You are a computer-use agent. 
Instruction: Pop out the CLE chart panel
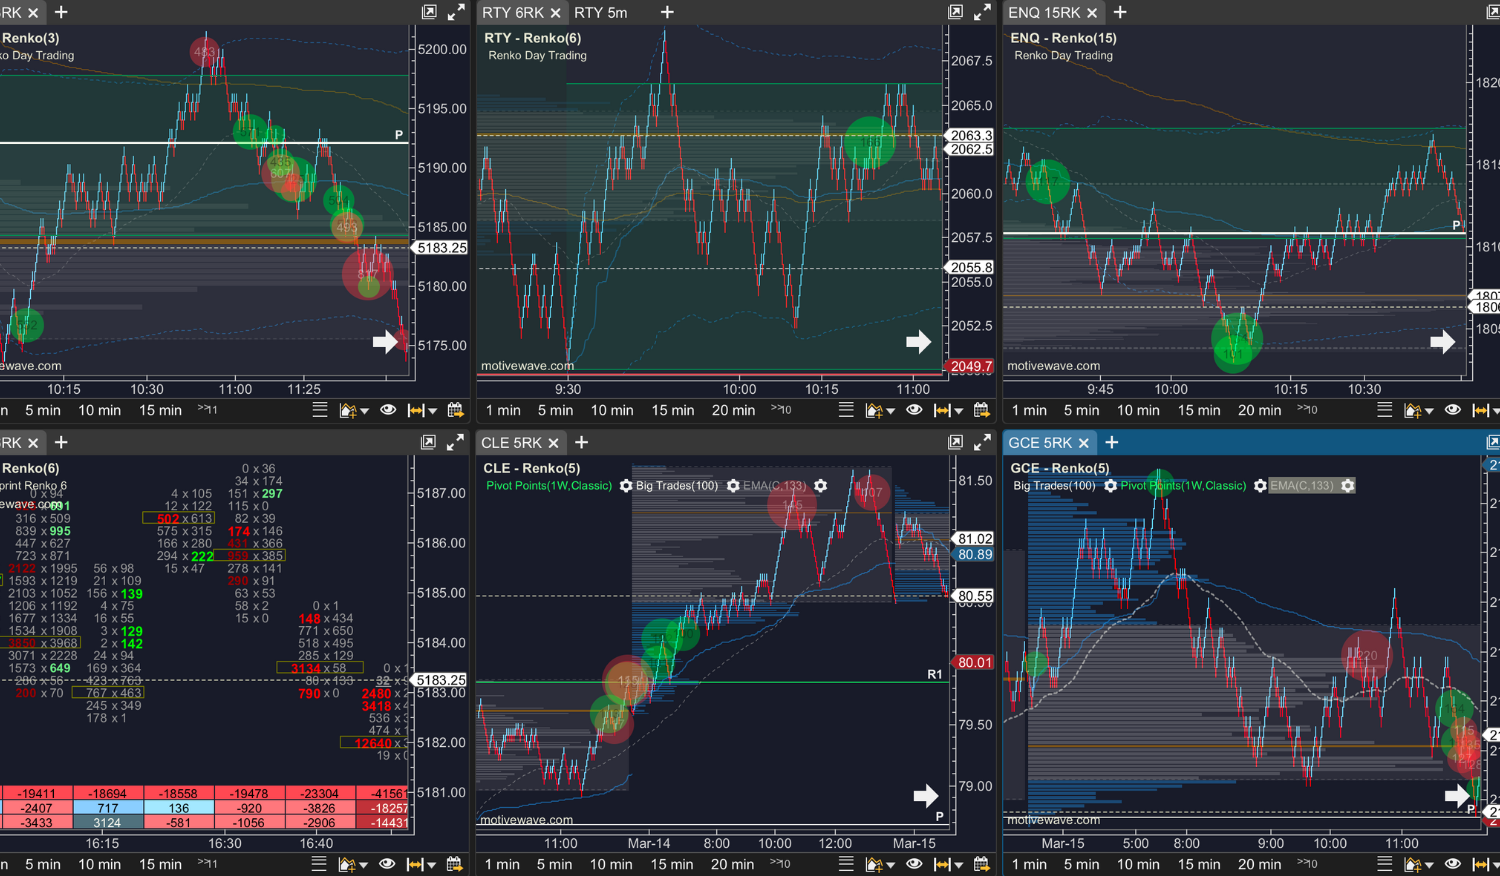(956, 442)
